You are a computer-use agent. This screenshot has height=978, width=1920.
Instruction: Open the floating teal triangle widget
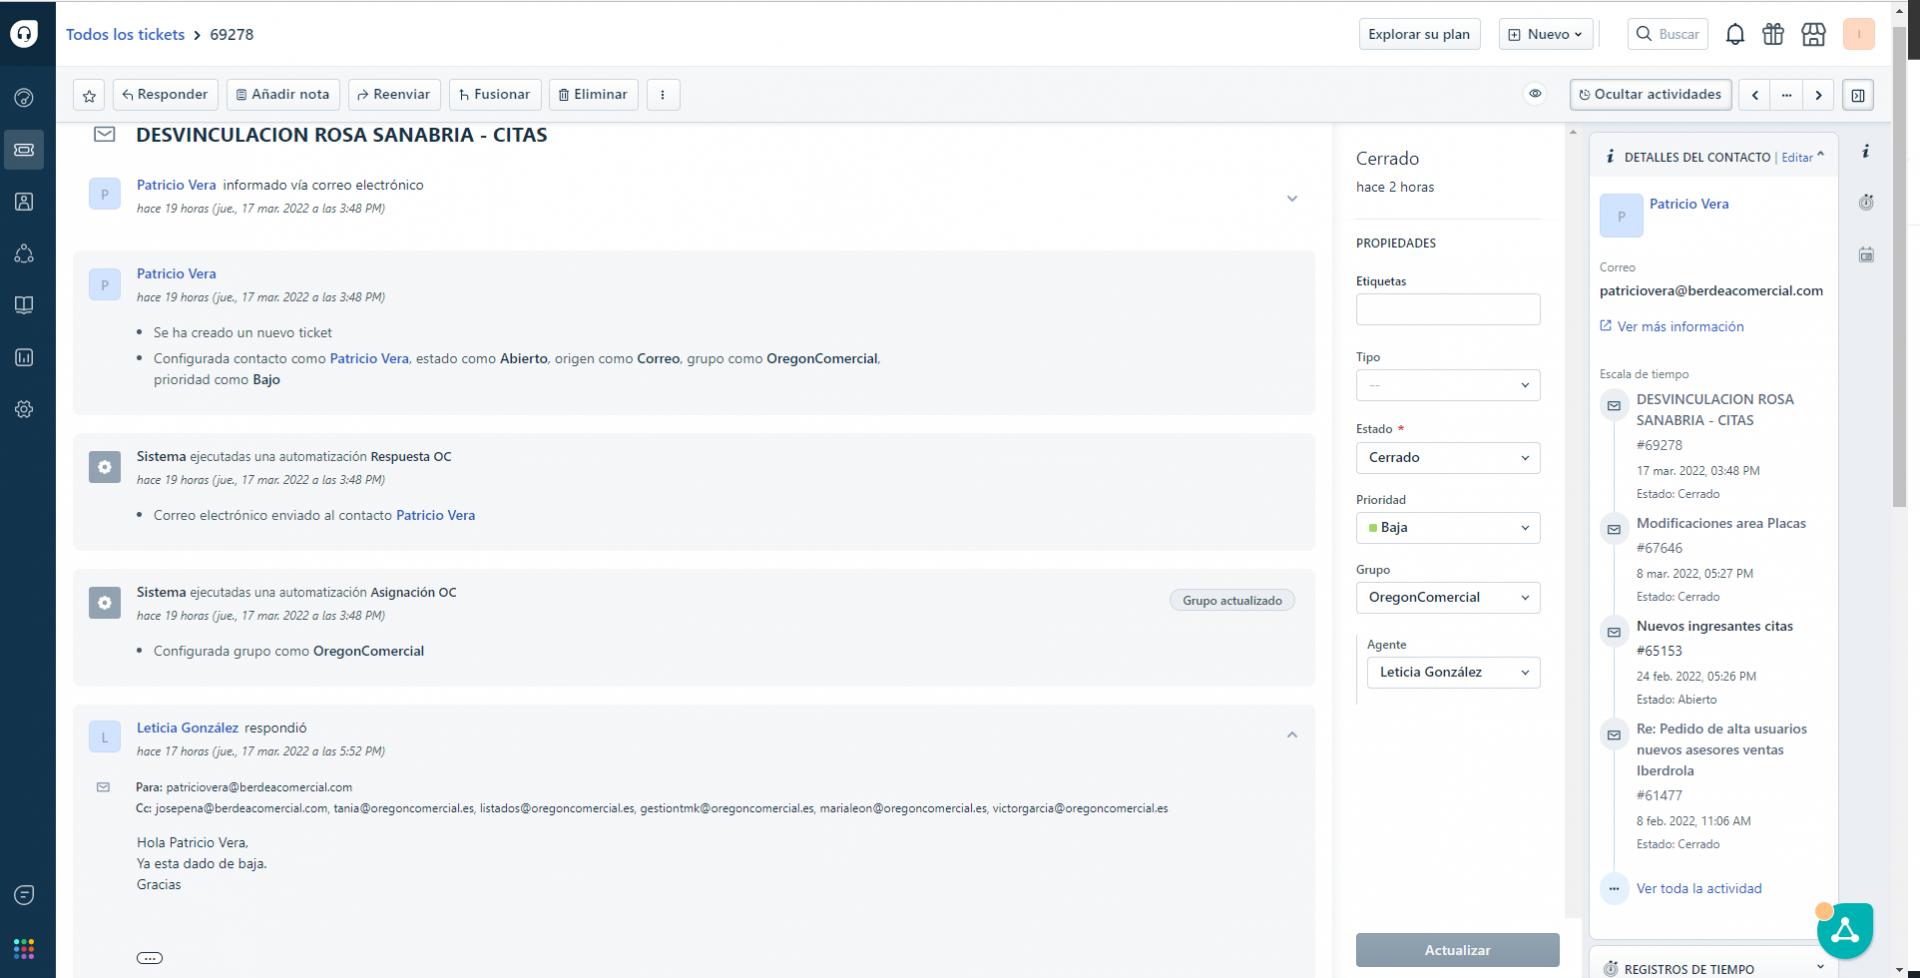(1845, 931)
